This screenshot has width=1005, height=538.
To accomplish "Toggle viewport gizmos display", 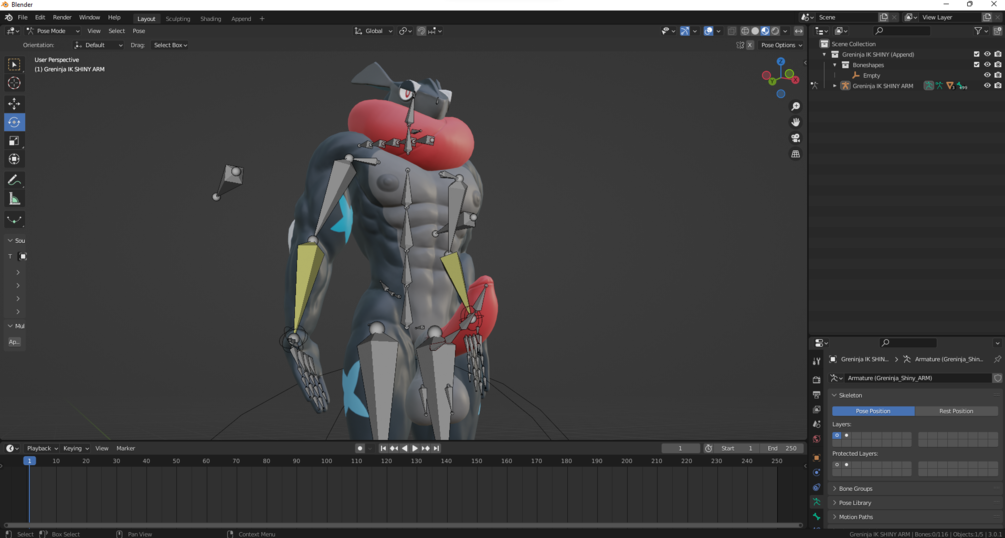I will [685, 31].
